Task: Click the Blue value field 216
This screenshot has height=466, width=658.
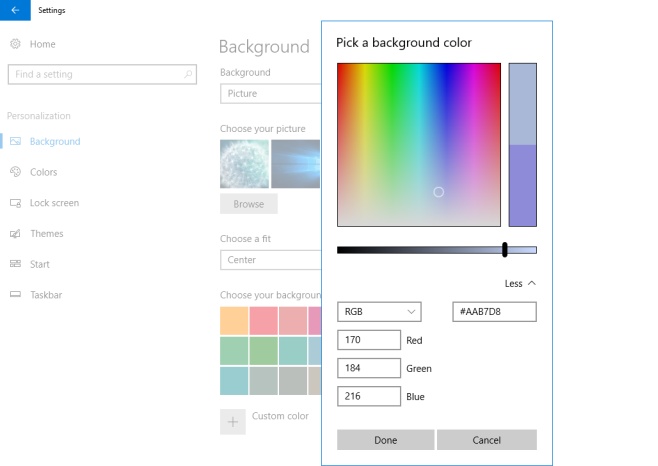Action: (x=369, y=396)
